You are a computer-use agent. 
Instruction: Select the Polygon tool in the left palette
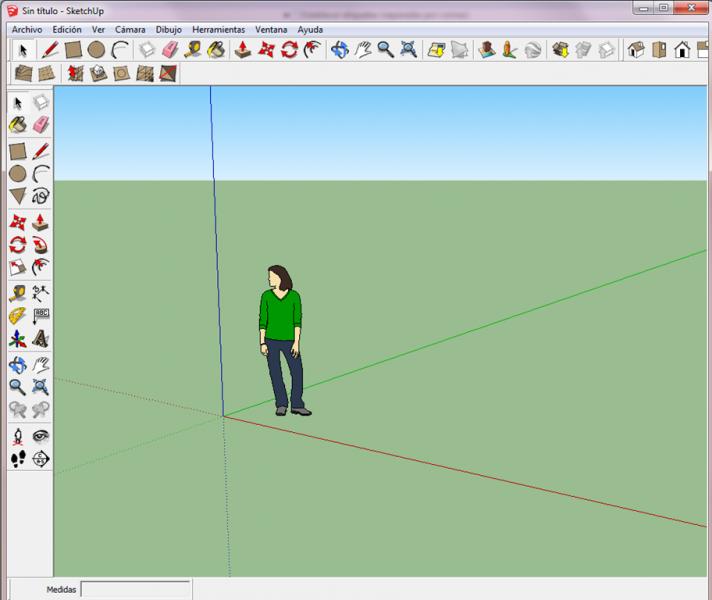[18, 196]
